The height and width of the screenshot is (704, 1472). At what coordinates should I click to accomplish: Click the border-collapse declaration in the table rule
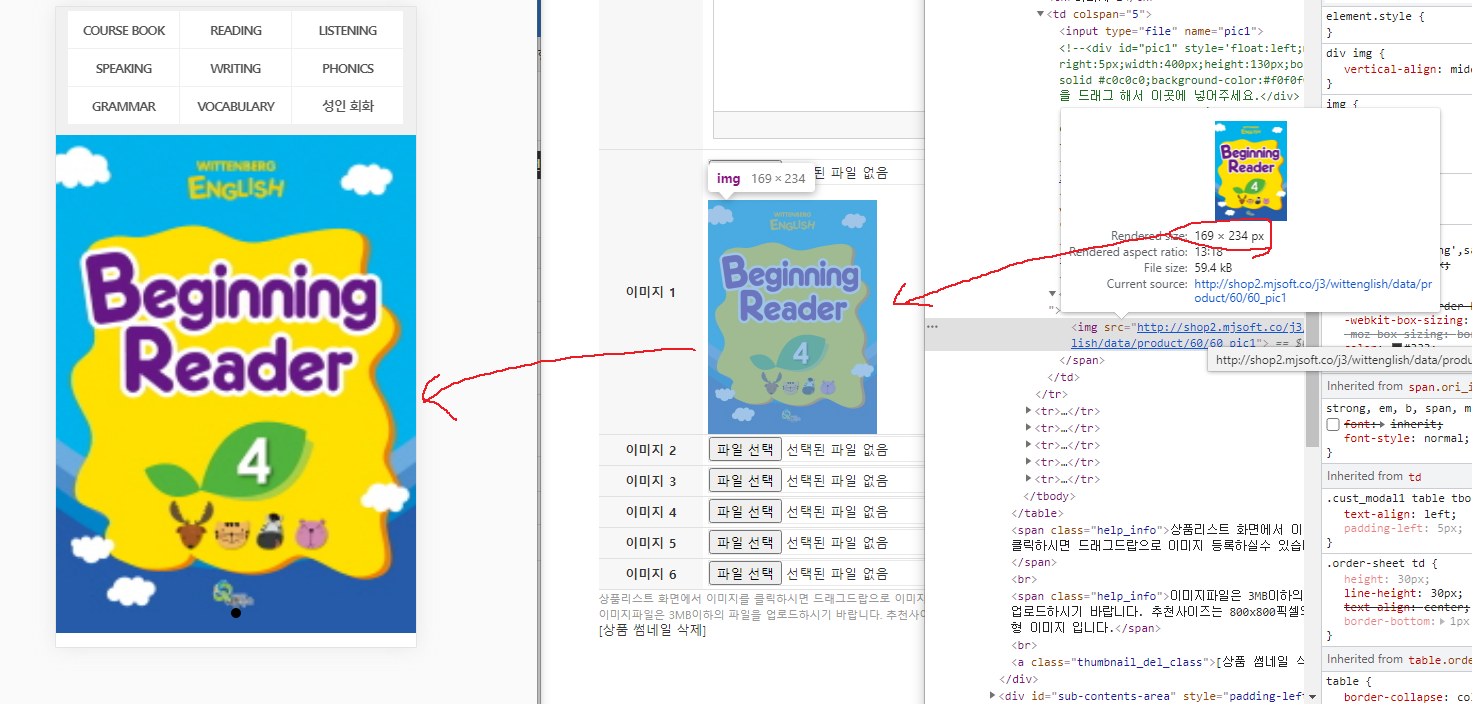point(1407,697)
